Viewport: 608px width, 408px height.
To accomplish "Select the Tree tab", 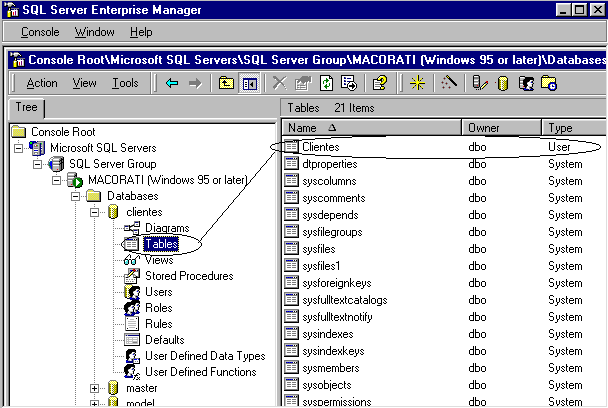I will pyautogui.click(x=26, y=107).
